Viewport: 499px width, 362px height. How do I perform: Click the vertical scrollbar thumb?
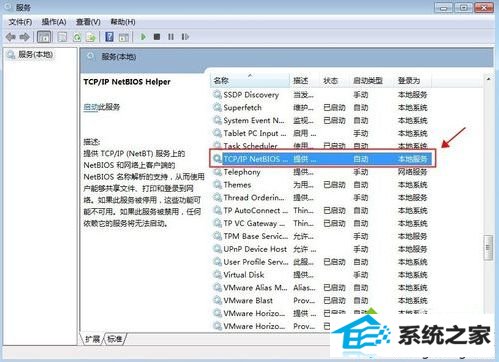488,248
